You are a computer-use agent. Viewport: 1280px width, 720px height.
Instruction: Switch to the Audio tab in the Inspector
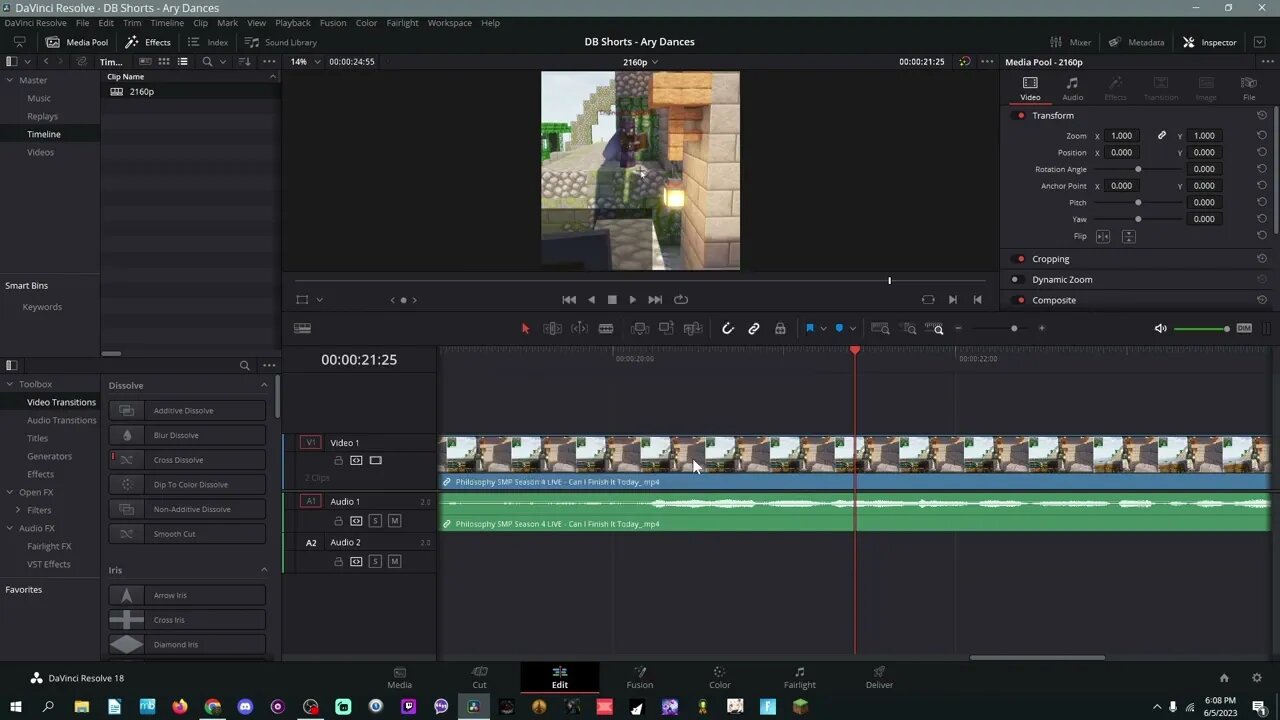[x=1072, y=88]
